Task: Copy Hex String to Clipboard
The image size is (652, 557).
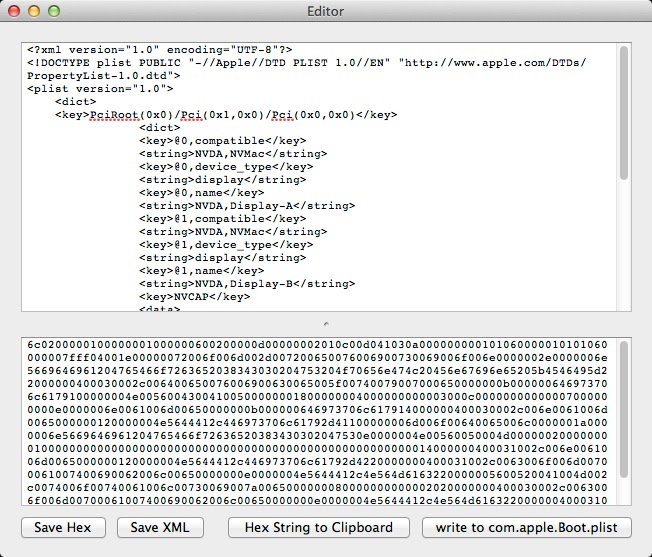Action: pos(319,527)
